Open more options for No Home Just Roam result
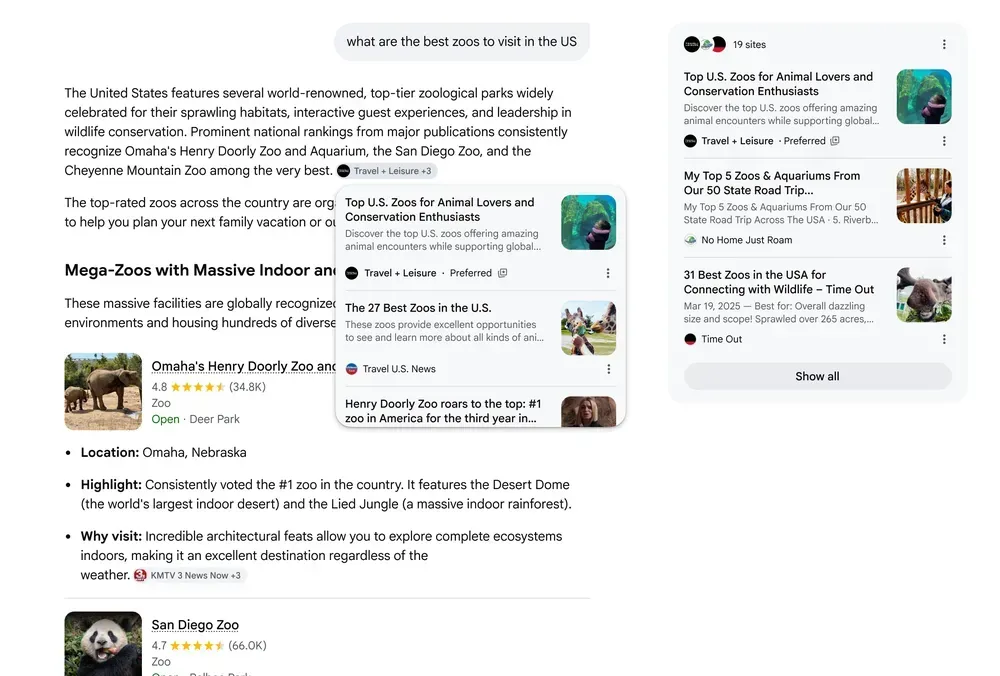 [944, 240]
